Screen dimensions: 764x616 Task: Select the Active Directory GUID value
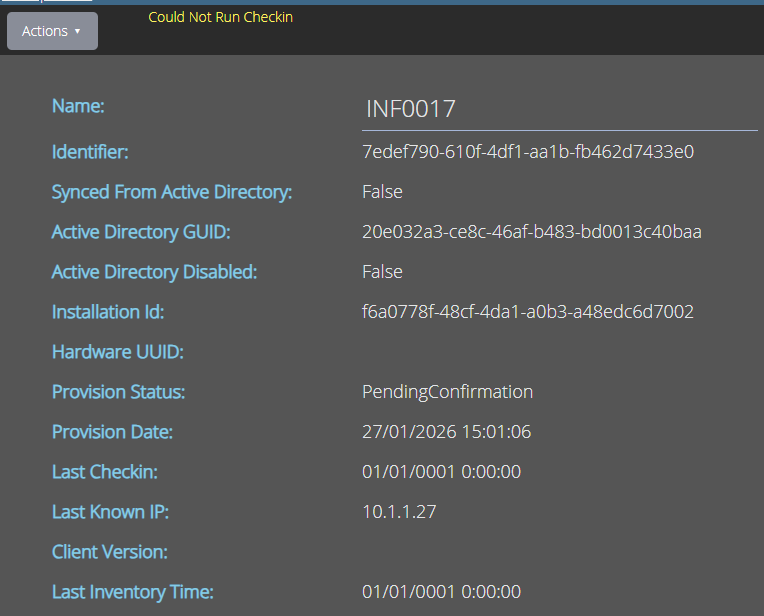tap(531, 232)
